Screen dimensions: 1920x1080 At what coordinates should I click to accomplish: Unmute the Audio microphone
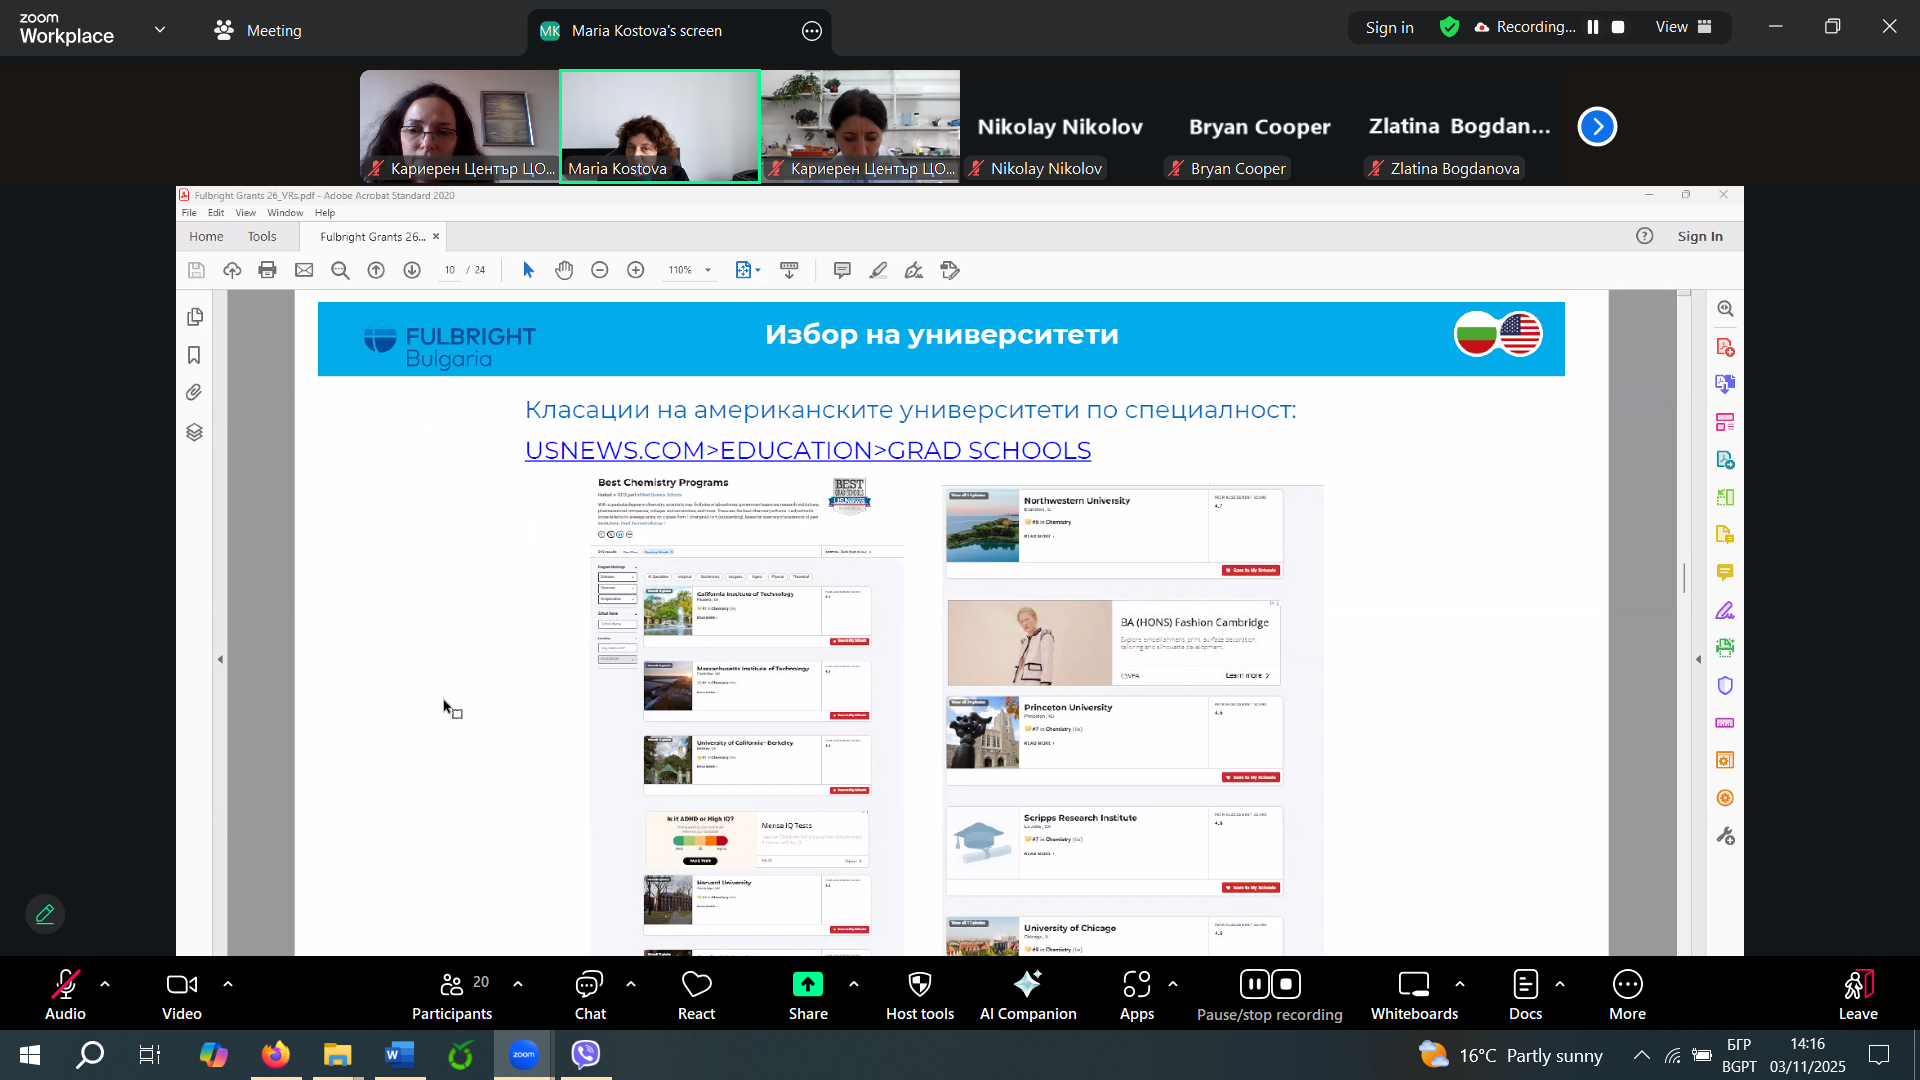(x=65, y=986)
